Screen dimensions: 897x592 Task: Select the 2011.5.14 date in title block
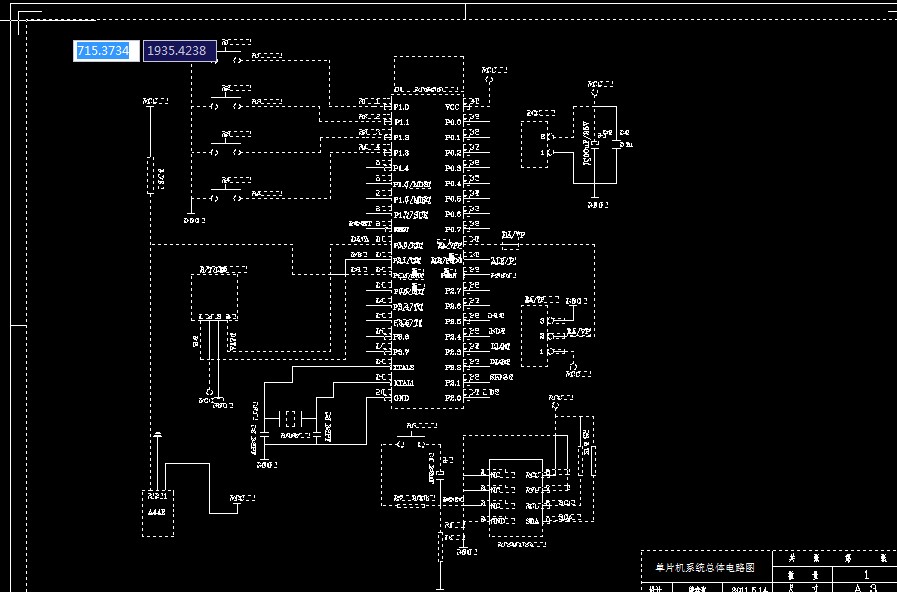(749, 589)
